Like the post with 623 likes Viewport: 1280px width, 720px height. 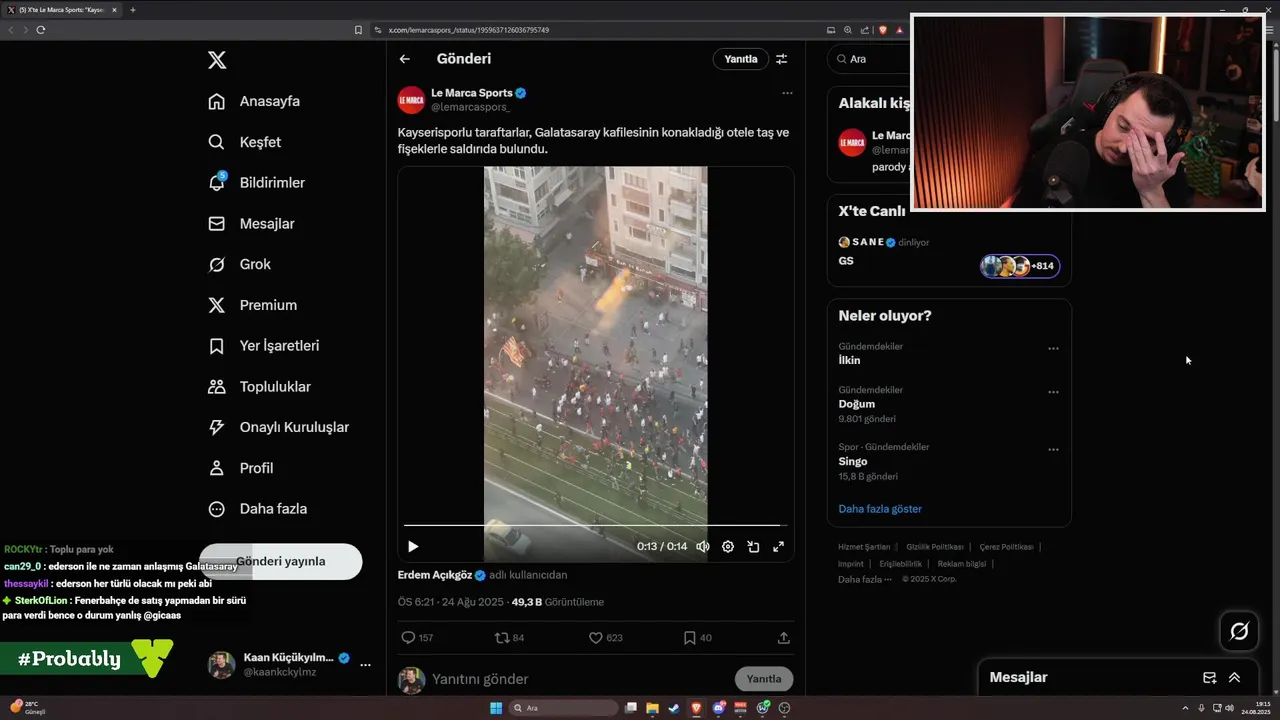click(605, 637)
